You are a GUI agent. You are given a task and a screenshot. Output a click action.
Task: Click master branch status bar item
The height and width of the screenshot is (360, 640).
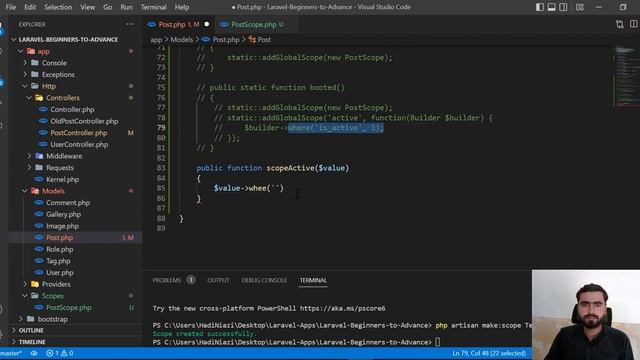tap(11, 353)
